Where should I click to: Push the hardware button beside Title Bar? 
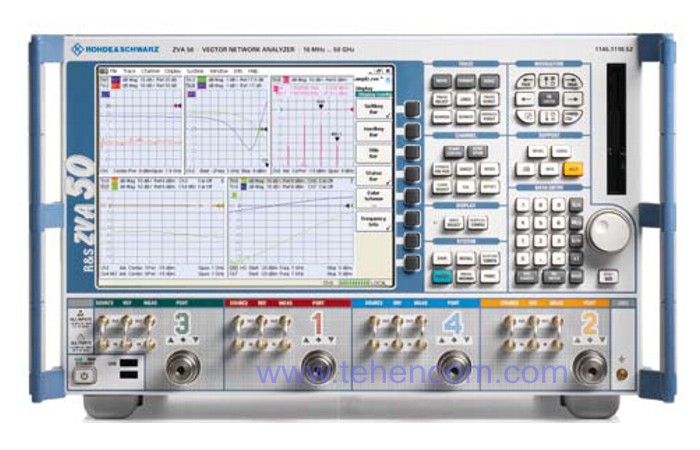tap(412, 153)
